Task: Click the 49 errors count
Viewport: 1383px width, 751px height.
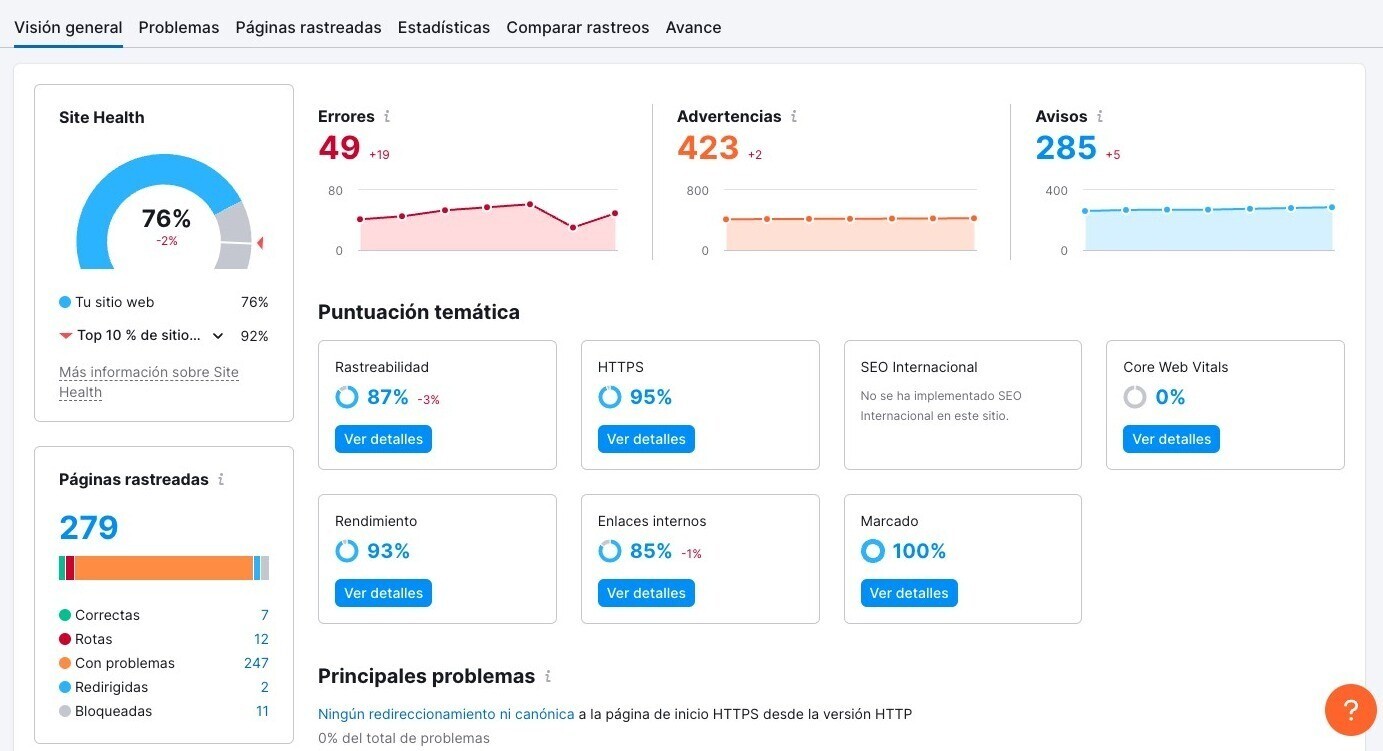Action: click(x=339, y=148)
